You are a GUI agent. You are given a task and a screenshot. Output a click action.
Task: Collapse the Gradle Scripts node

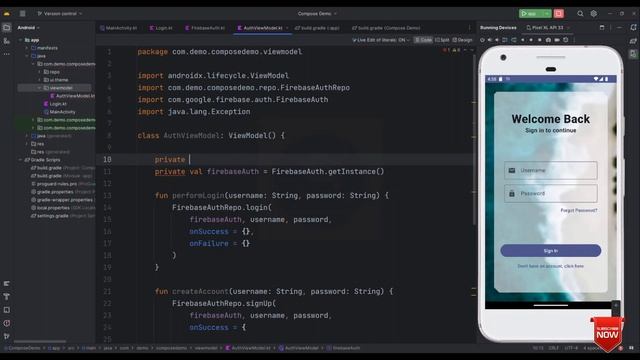coord(20,160)
